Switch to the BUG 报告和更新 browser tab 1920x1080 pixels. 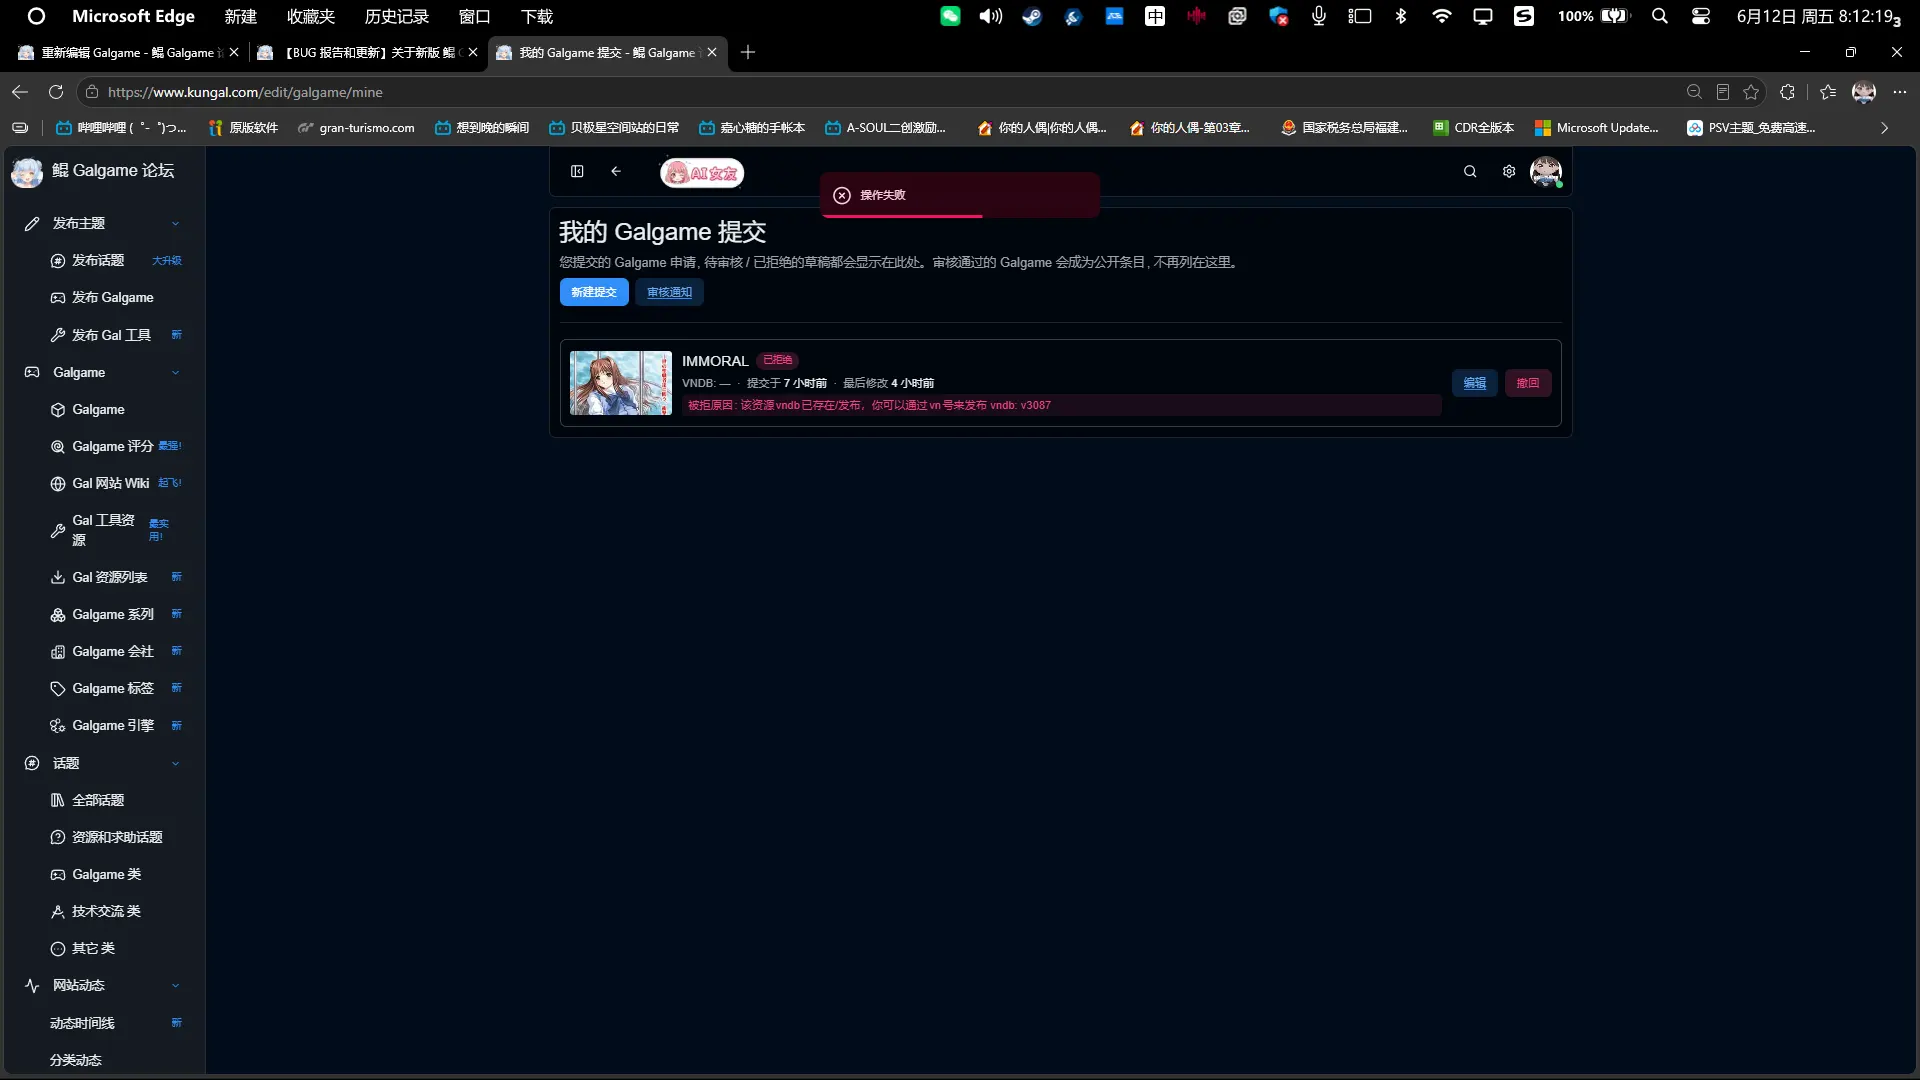[x=367, y=52]
